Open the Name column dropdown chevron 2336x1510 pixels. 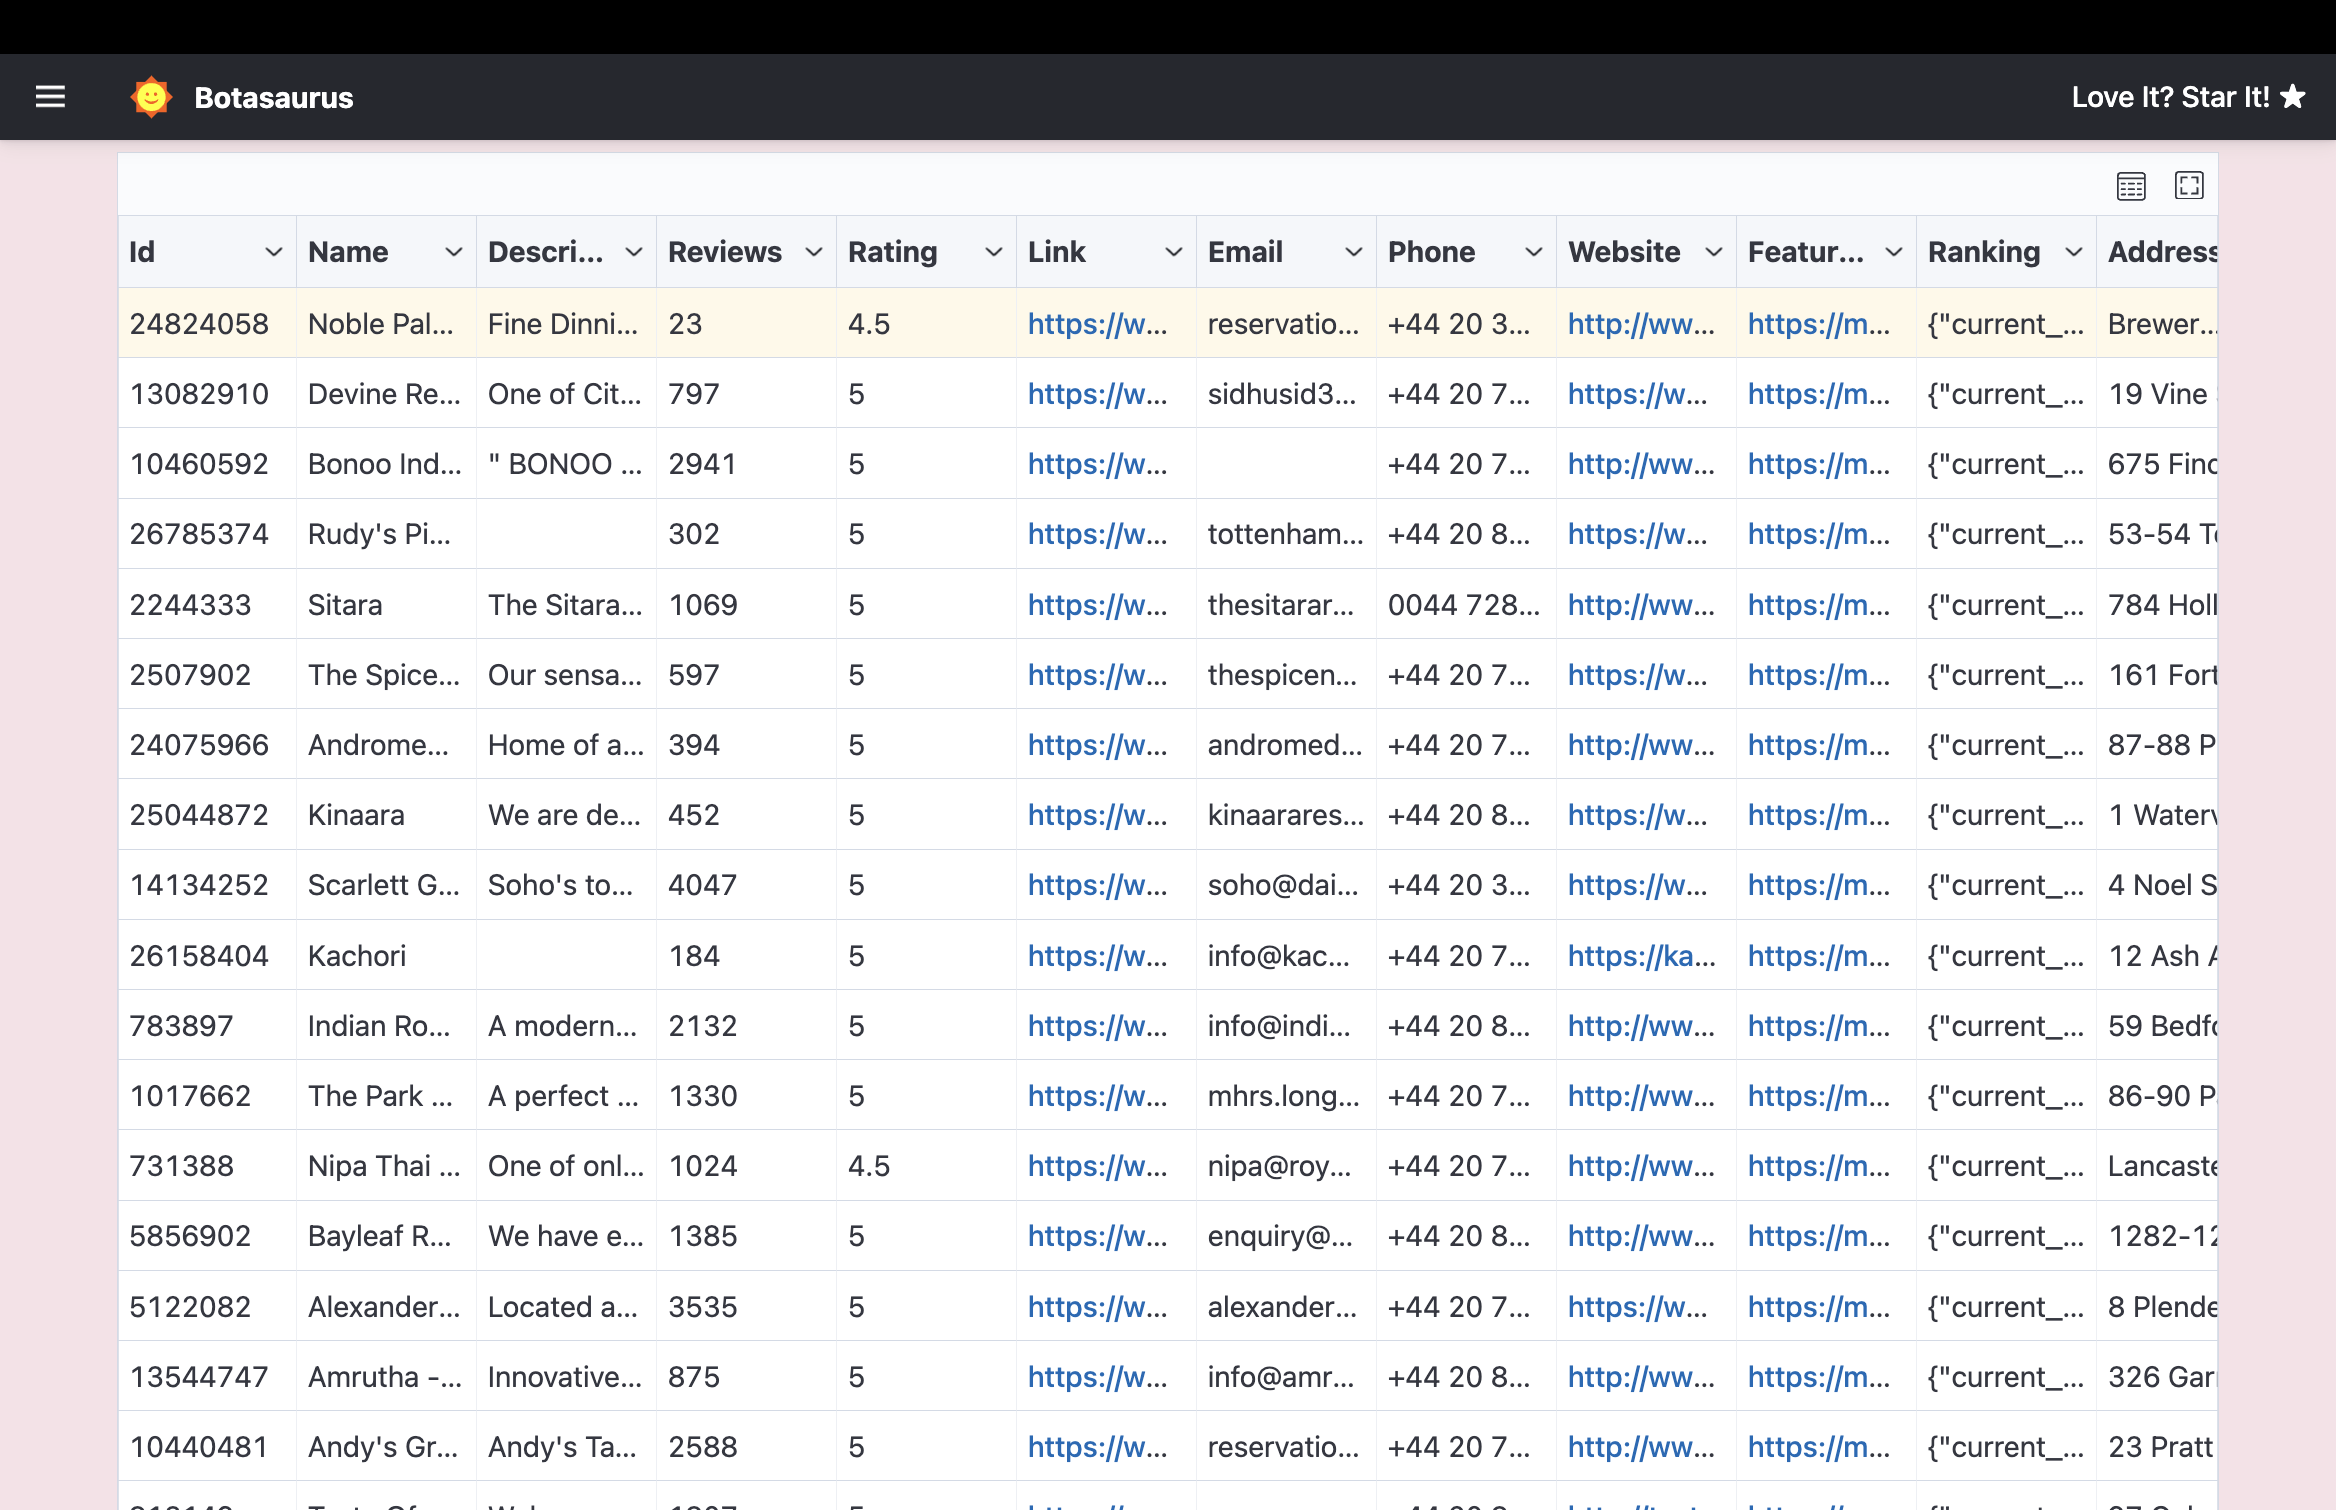[453, 252]
